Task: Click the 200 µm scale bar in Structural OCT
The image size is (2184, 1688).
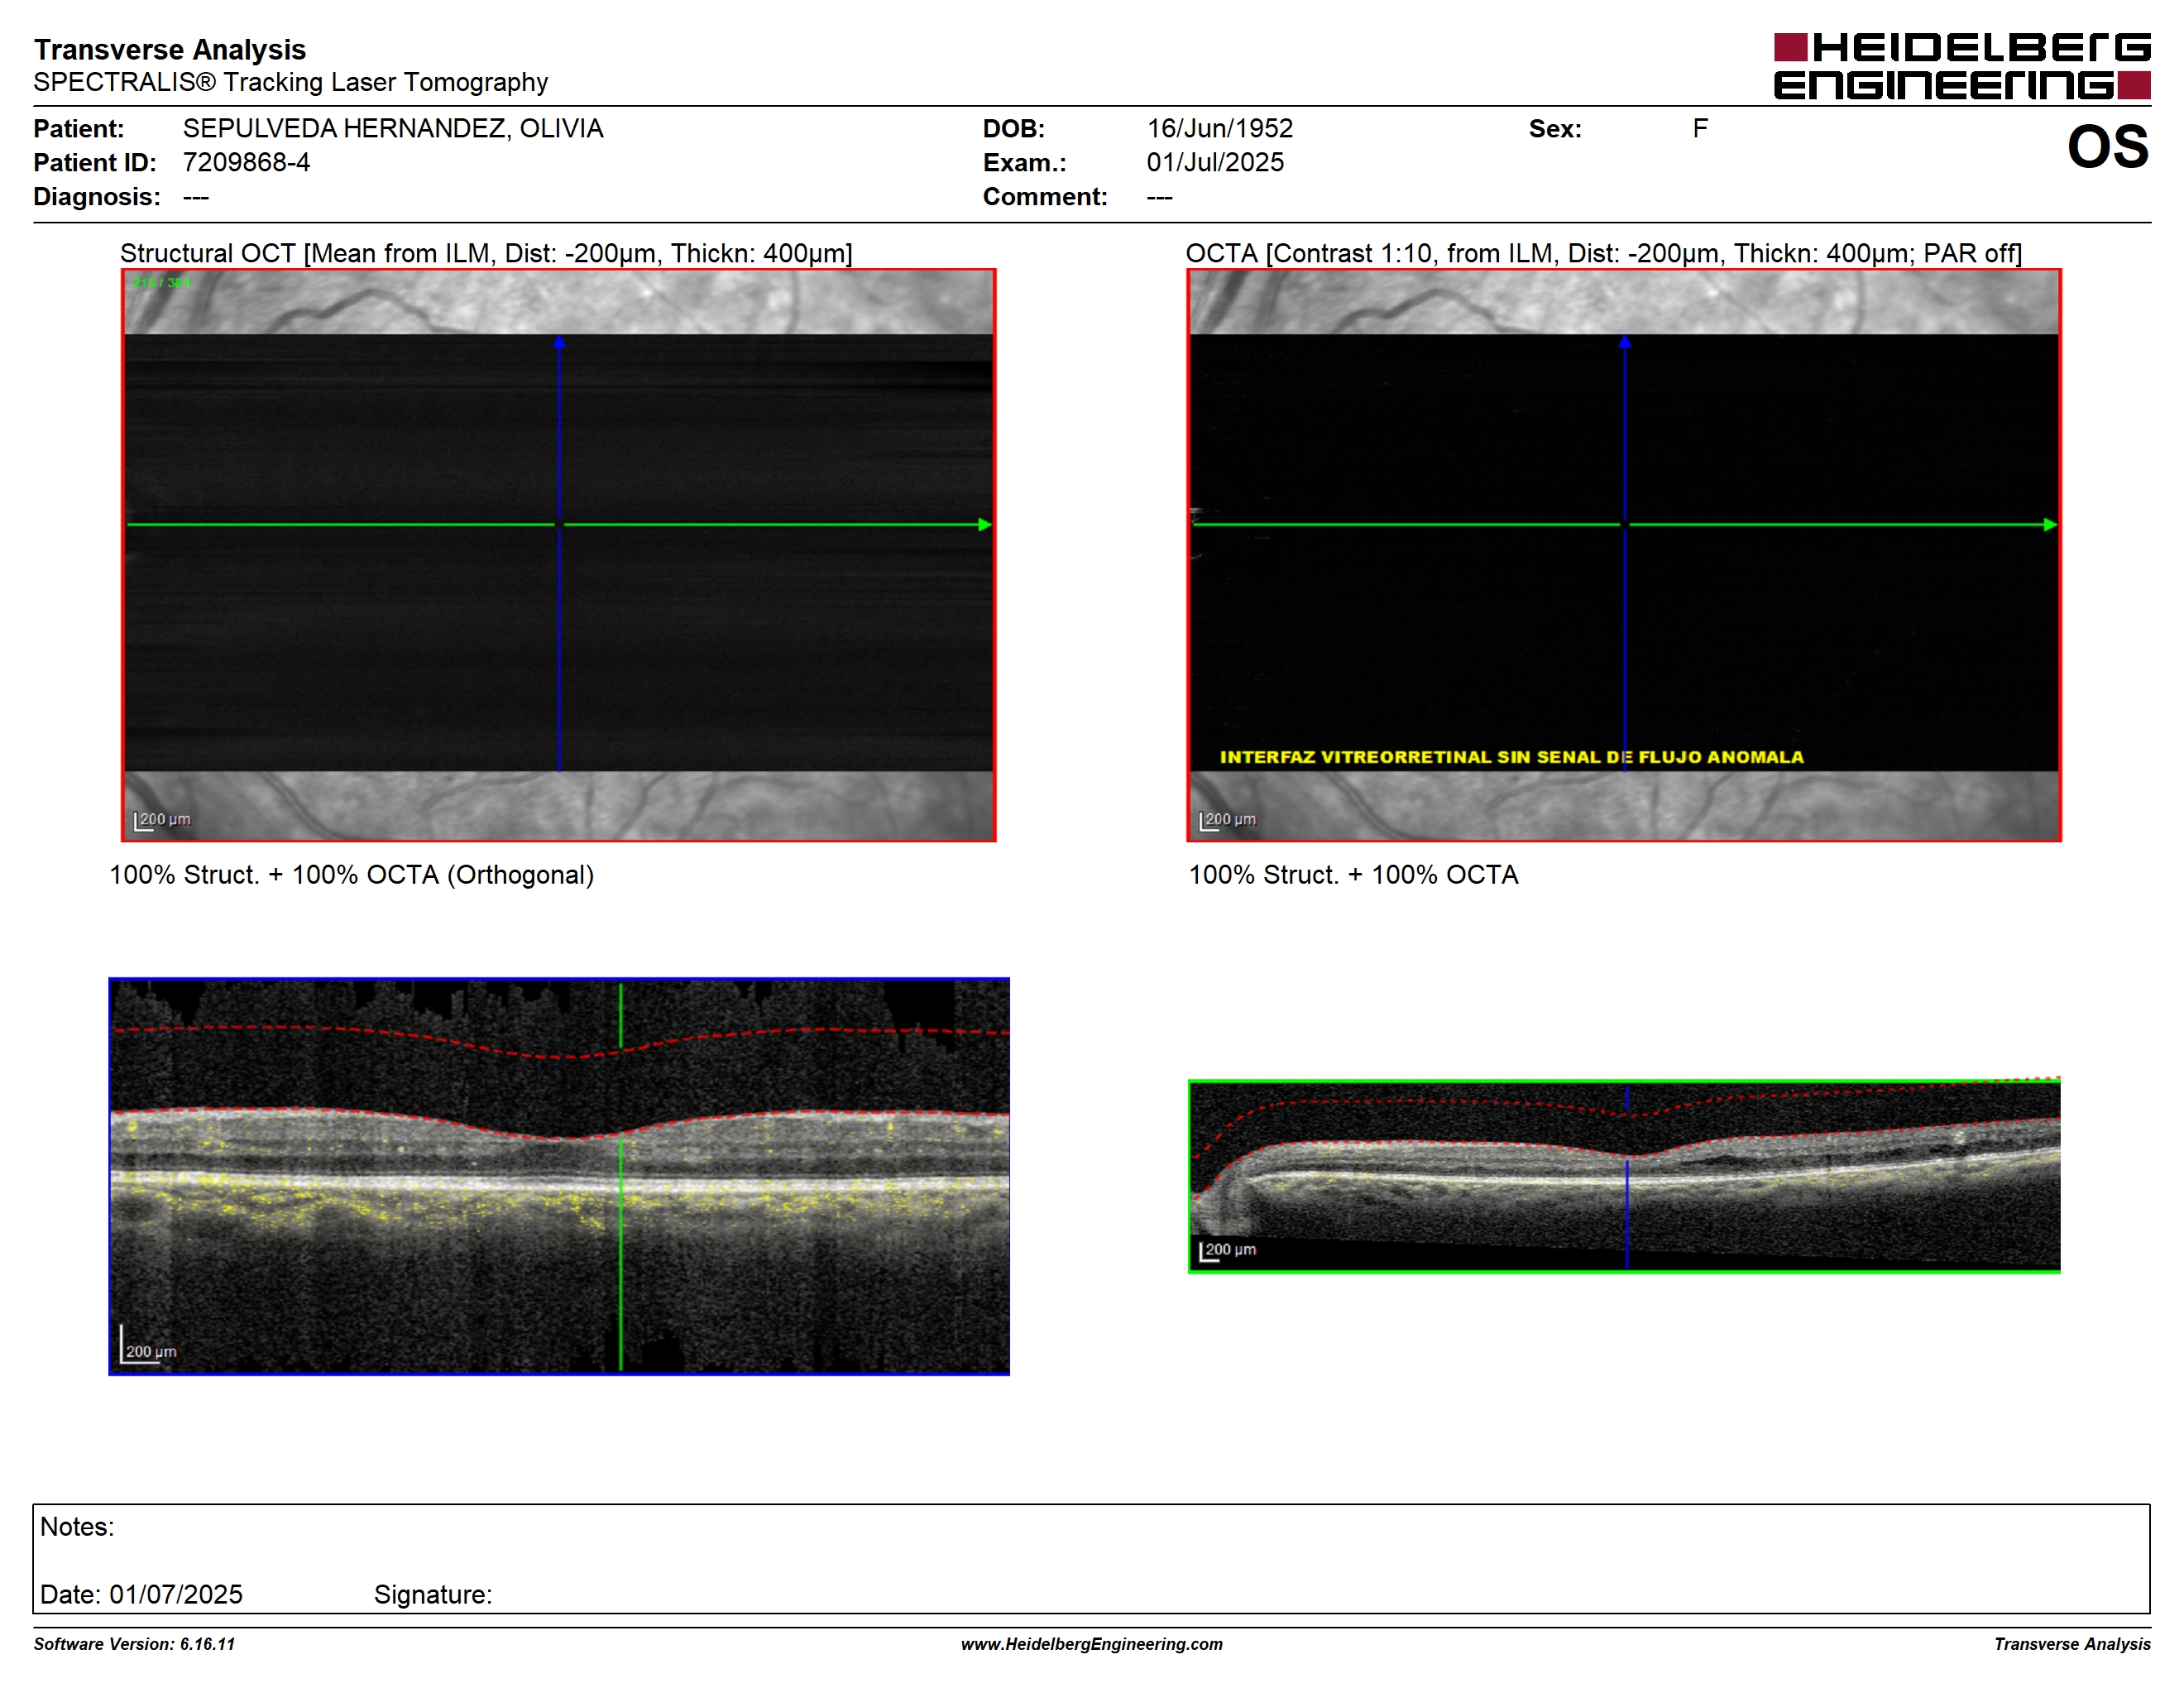Action: pyautogui.click(x=162, y=820)
